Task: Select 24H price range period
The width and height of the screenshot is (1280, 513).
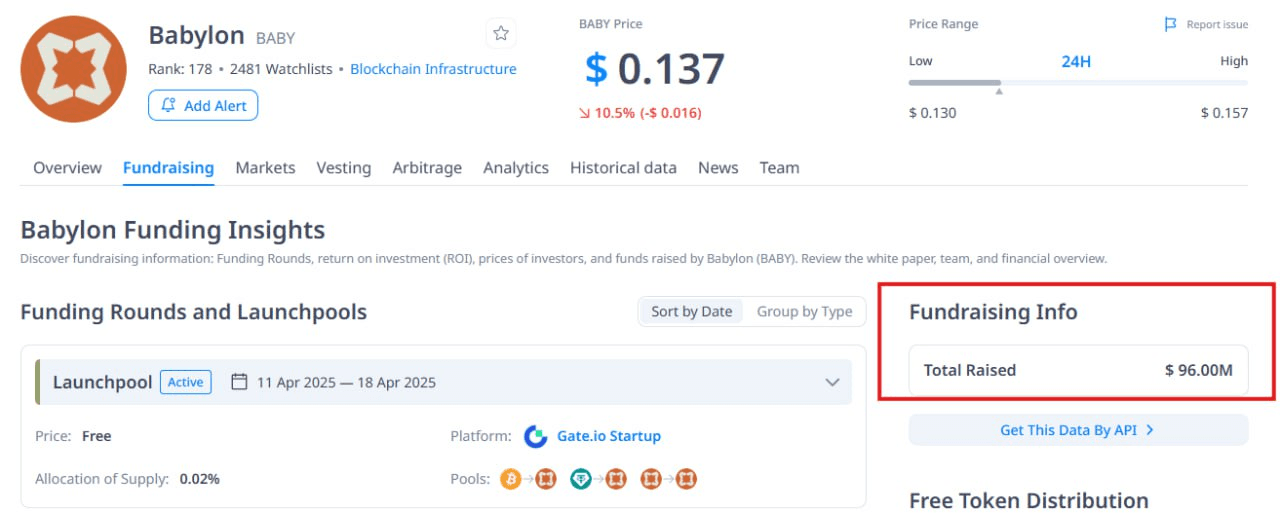Action: [x=1076, y=61]
